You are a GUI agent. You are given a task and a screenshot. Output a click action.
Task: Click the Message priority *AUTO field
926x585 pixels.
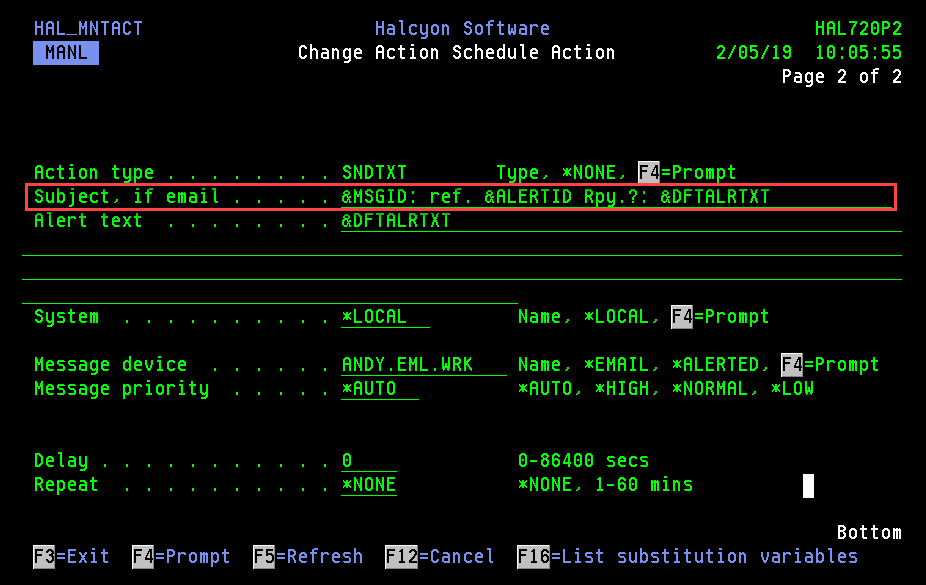coord(379,389)
